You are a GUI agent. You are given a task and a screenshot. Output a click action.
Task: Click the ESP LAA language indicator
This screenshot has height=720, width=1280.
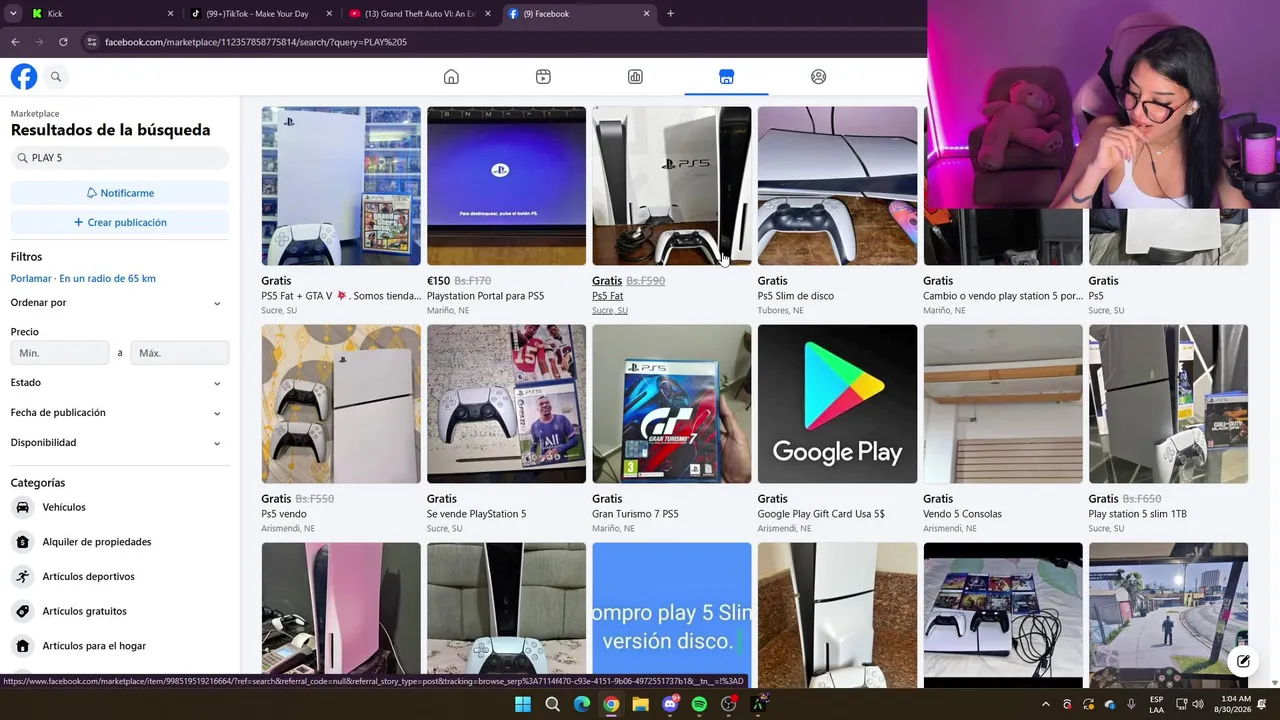pos(1157,704)
